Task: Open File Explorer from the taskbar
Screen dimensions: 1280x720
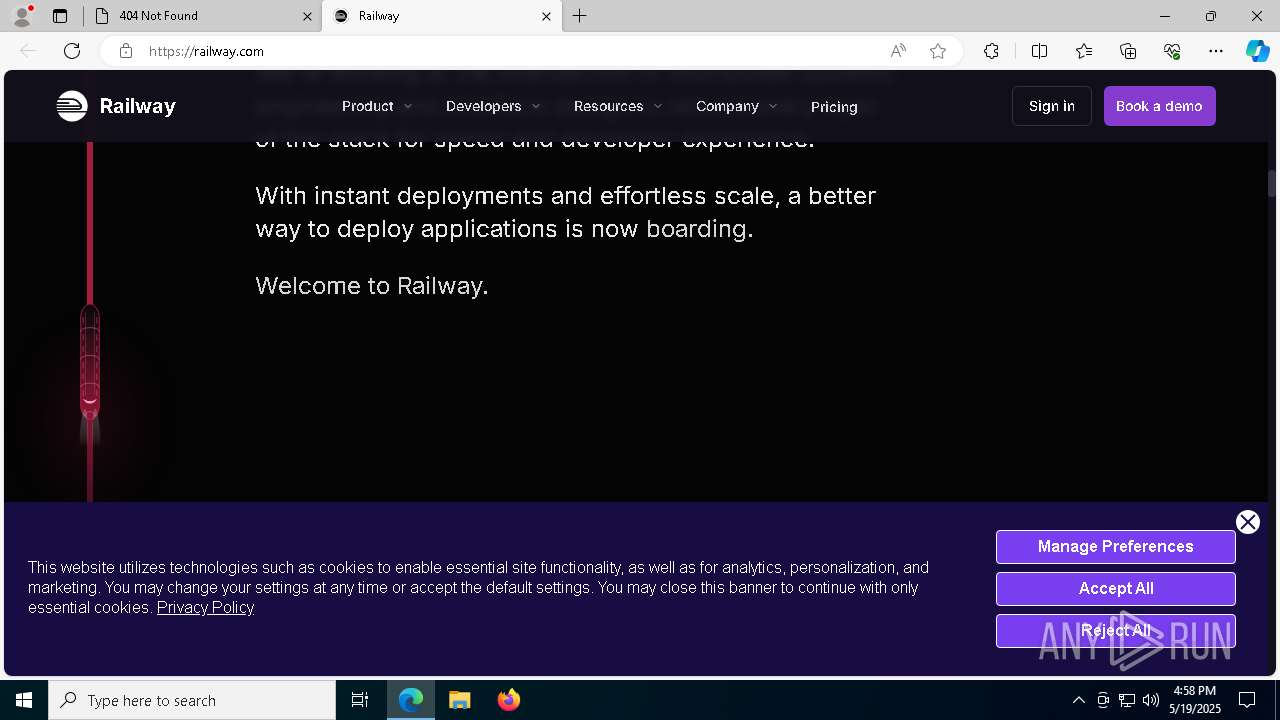Action: coord(460,700)
